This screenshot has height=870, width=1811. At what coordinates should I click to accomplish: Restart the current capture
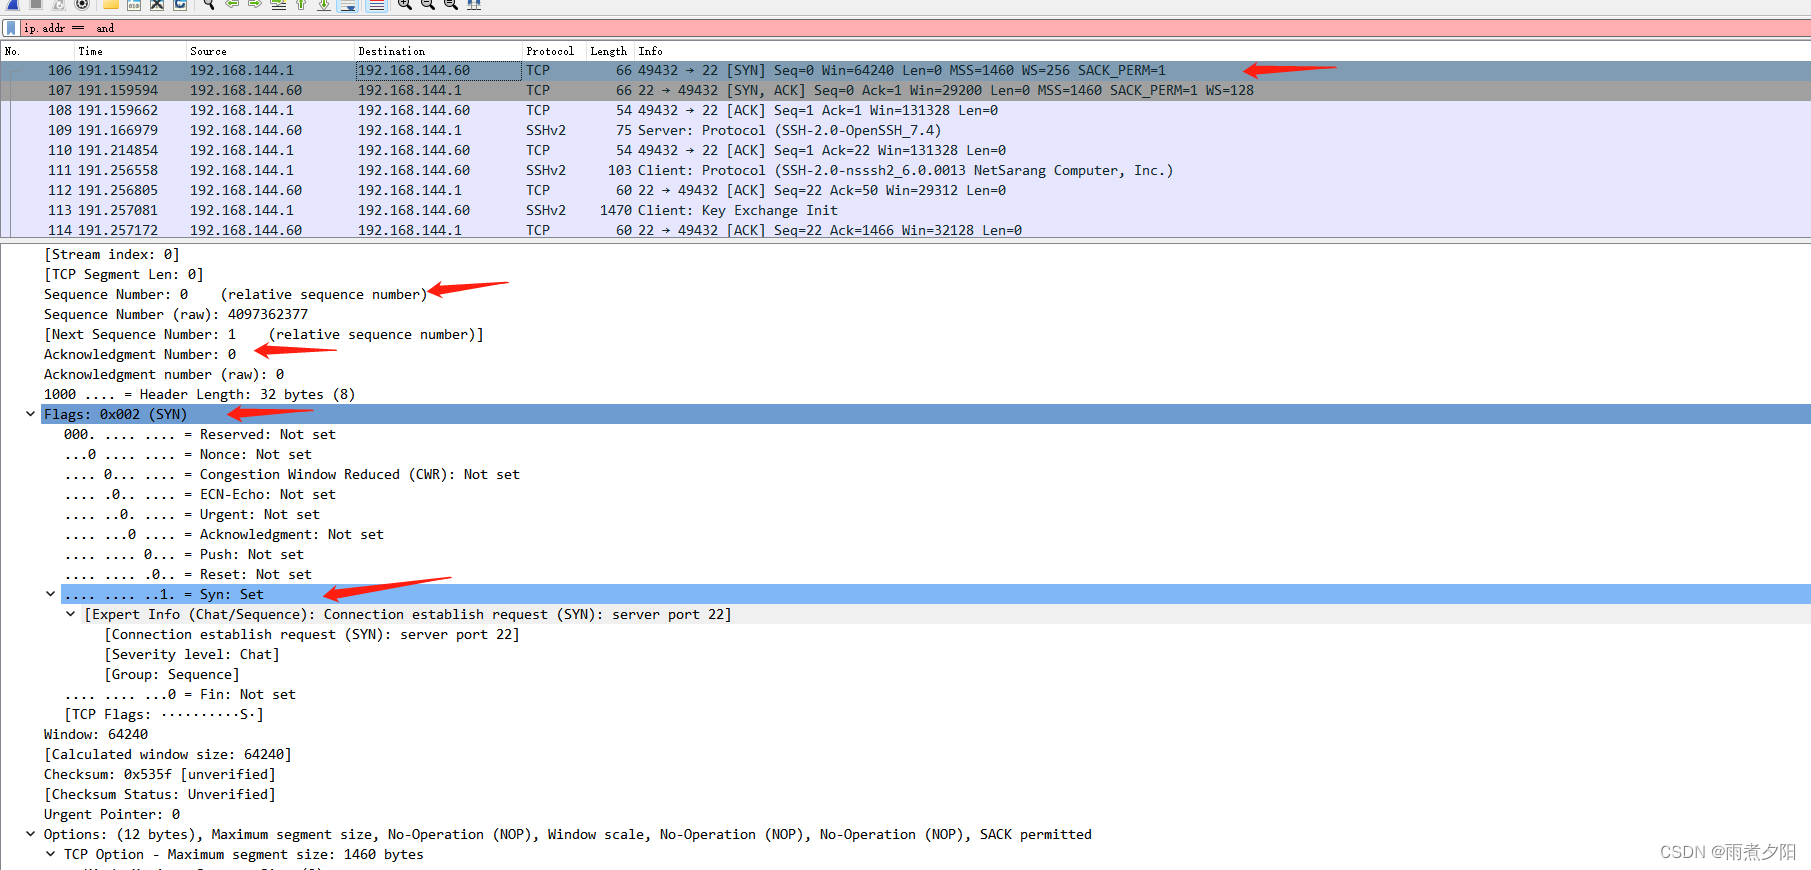coord(59,4)
